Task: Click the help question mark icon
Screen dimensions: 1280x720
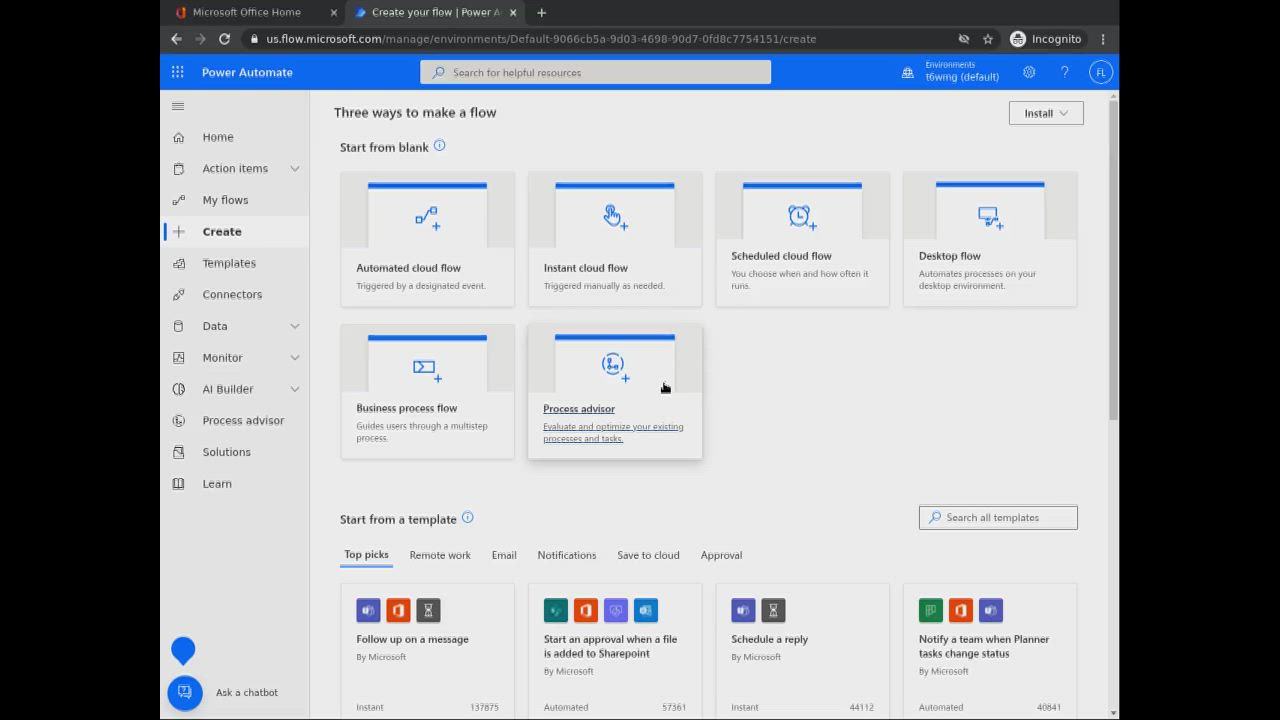Action: pyautogui.click(x=1065, y=72)
